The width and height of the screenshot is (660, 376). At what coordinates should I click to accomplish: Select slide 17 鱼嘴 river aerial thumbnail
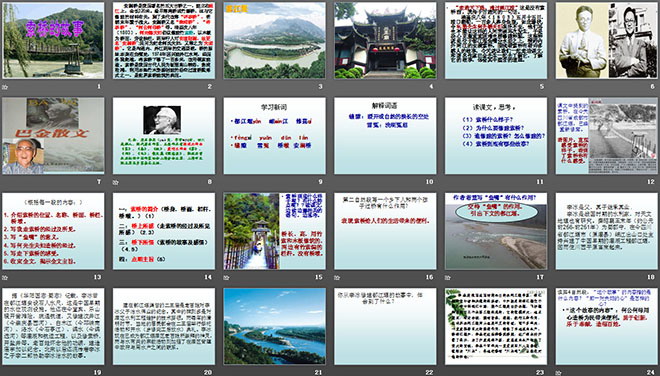tap(496, 231)
